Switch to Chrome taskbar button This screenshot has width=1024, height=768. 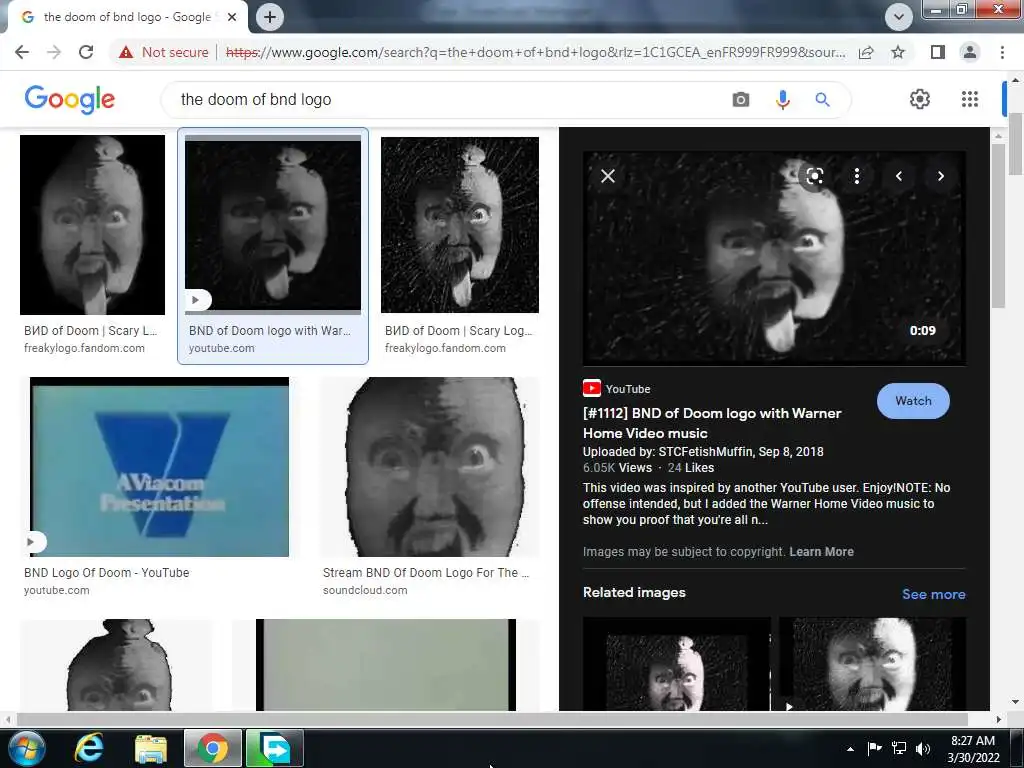coord(212,748)
